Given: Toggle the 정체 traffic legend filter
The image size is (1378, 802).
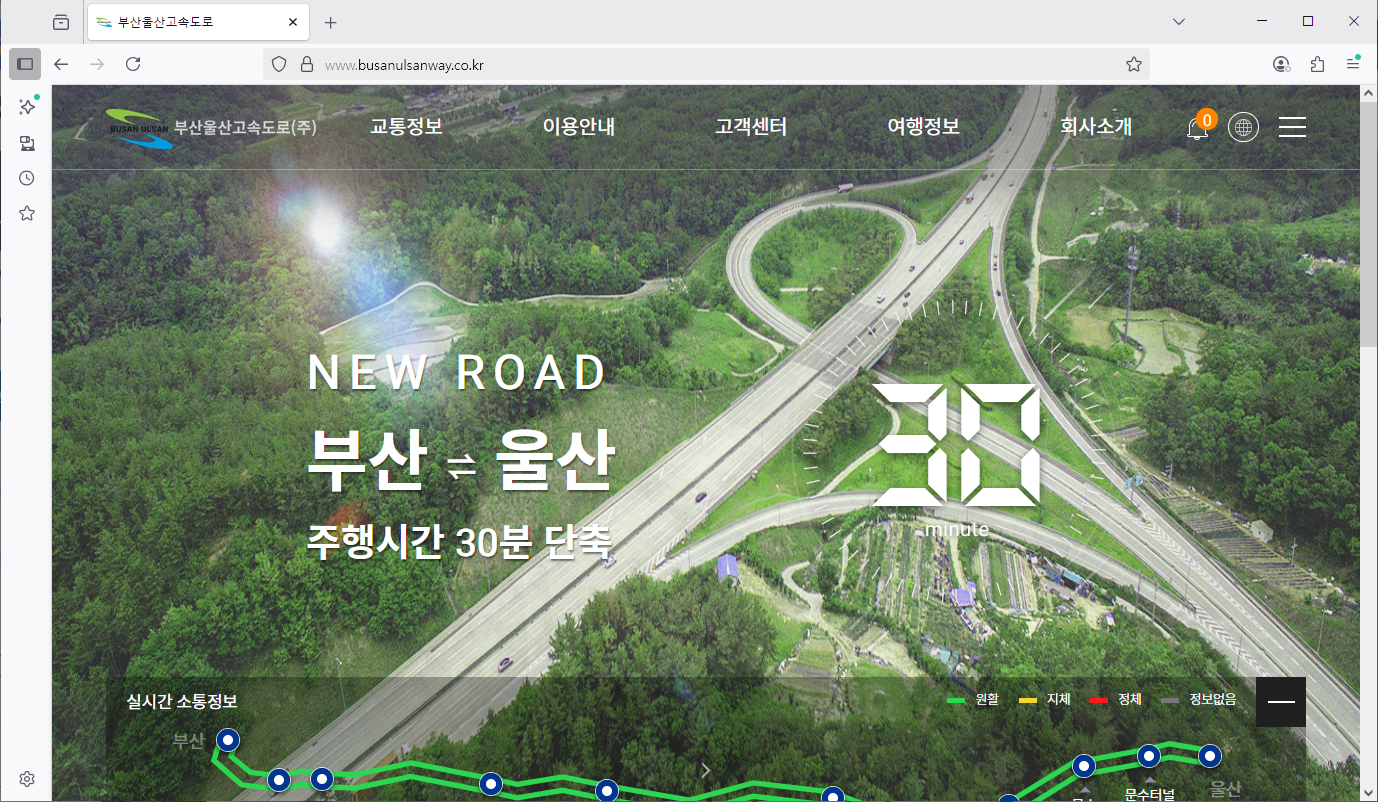Looking at the screenshot, I should click(x=1119, y=699).
